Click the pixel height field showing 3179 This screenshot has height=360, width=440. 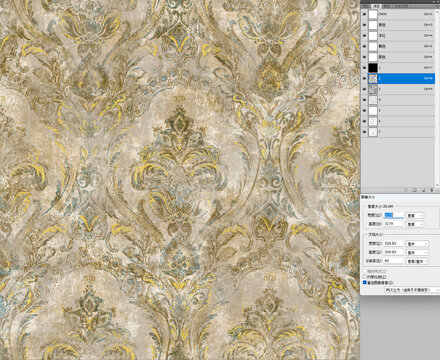pos(394,224)
